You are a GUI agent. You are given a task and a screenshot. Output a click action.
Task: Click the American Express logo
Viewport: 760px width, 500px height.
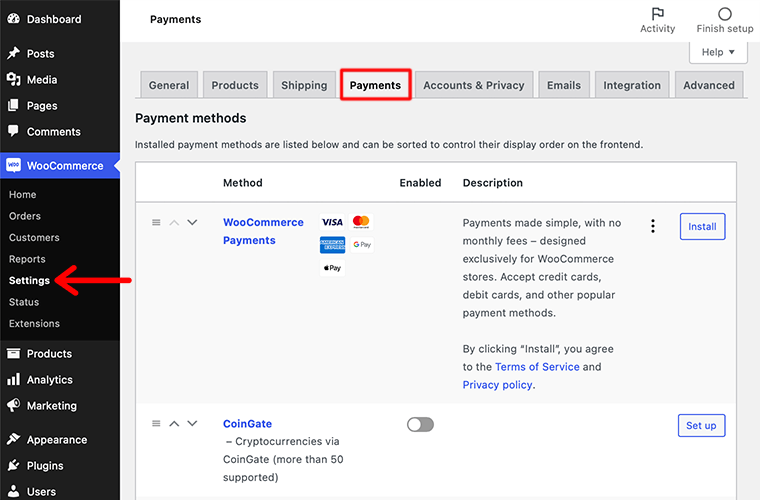pyautogui.click(x=332, y=245)
